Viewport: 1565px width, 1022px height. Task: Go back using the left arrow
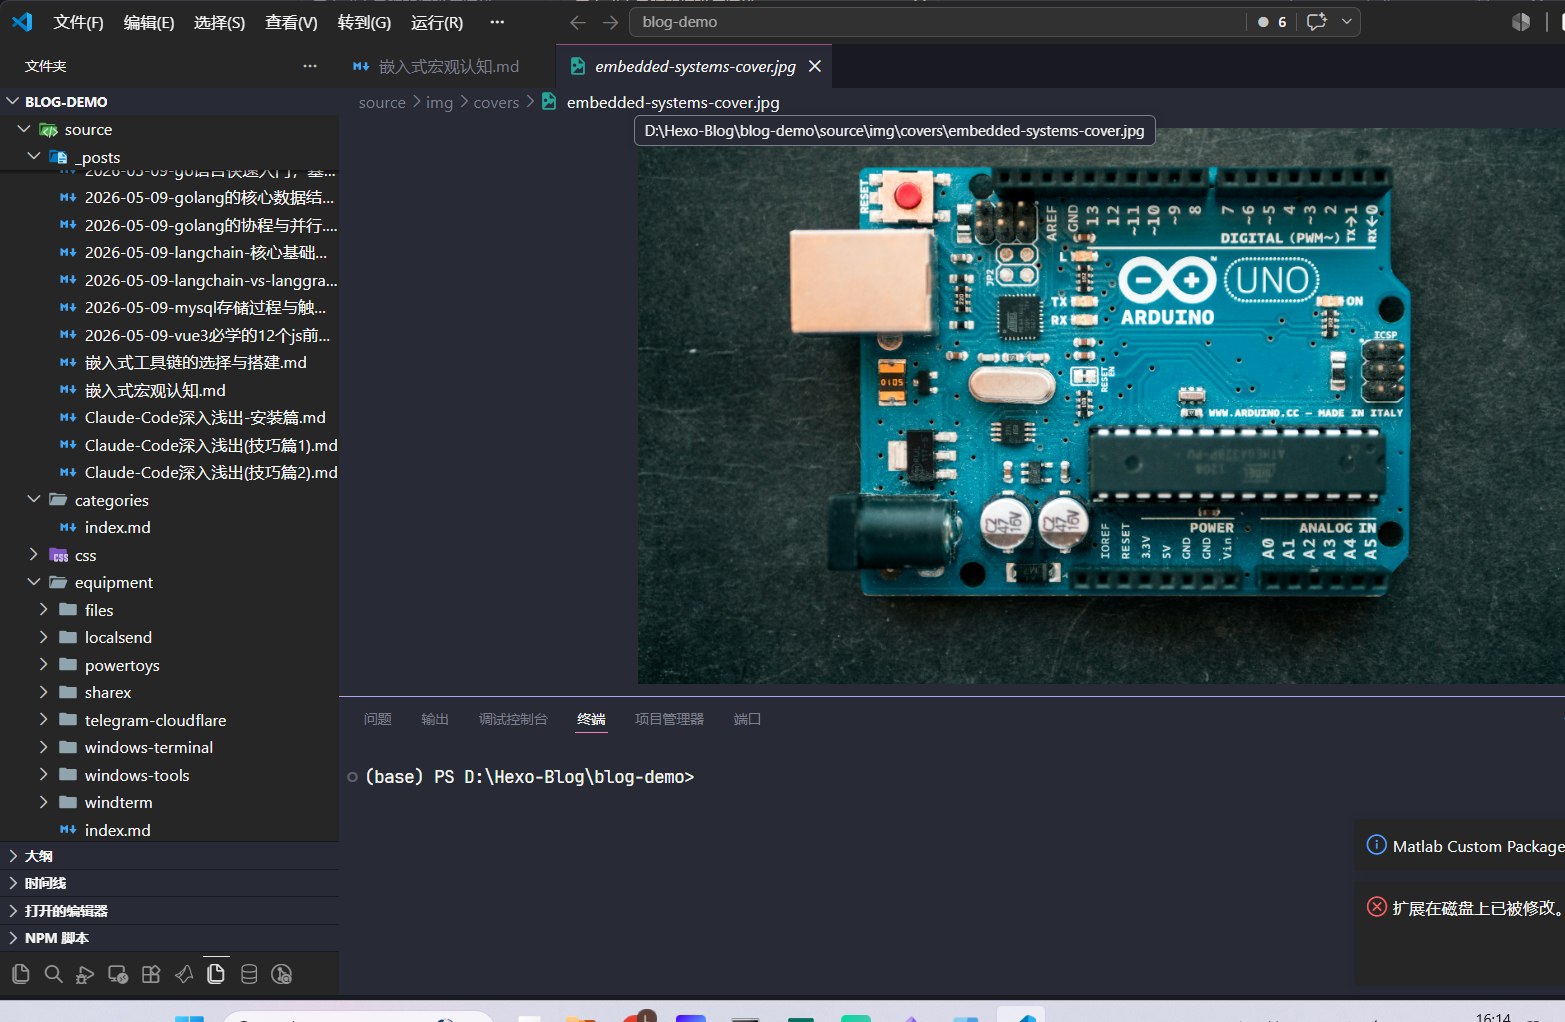(x=578, y=22)
